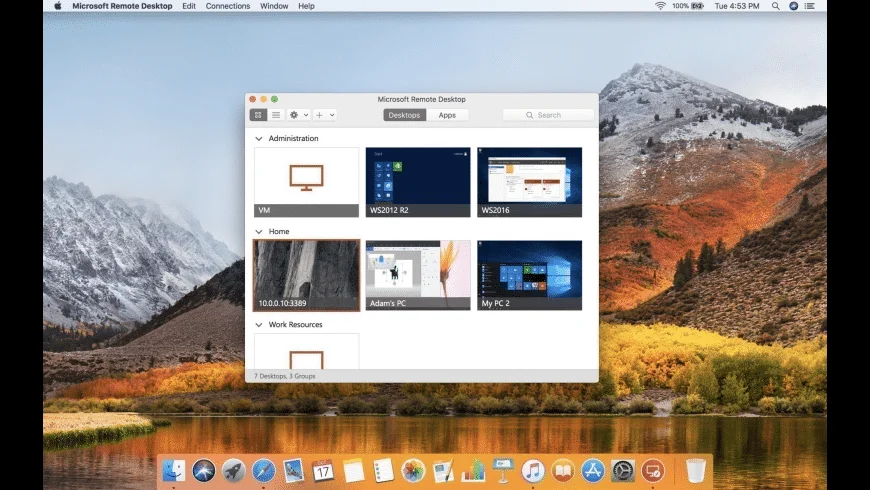Switch to list view in Remote Desktop toolbar

(x=276, y=115)
